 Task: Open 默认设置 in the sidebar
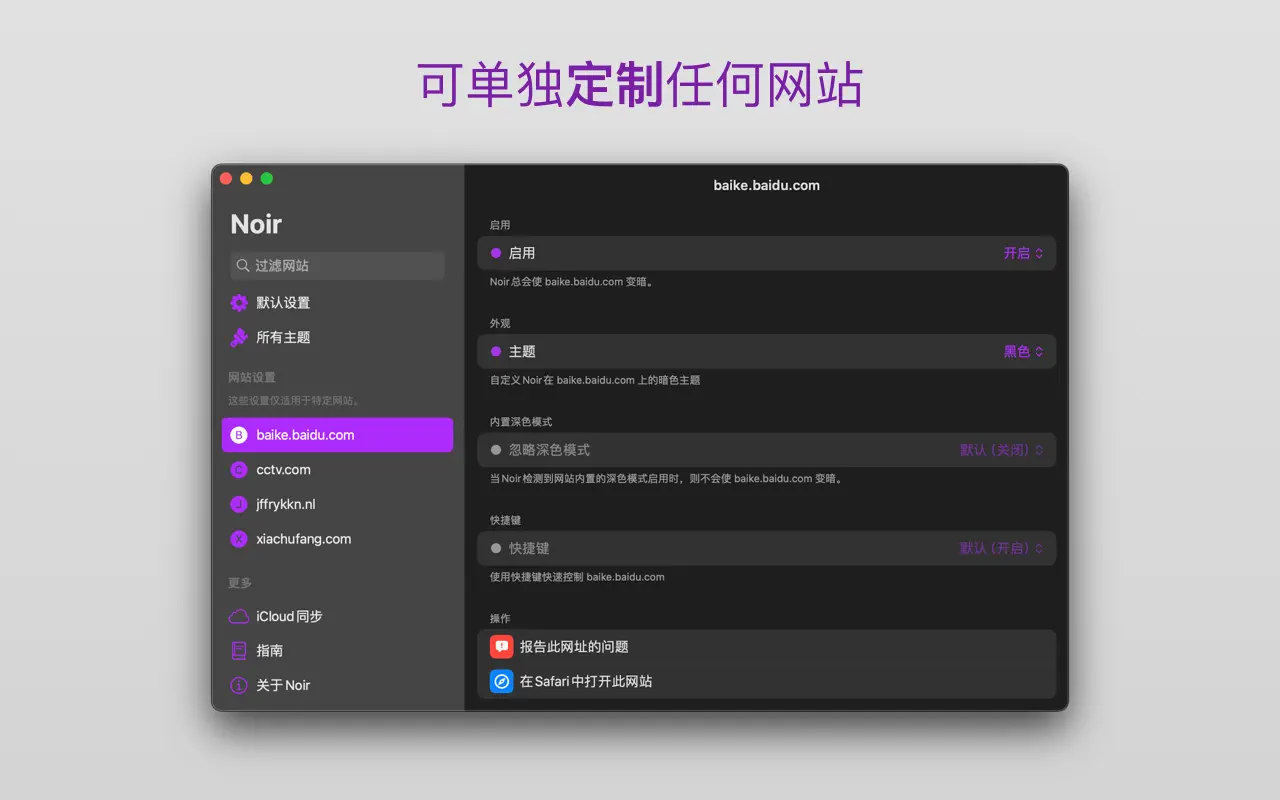pos(337,303)
